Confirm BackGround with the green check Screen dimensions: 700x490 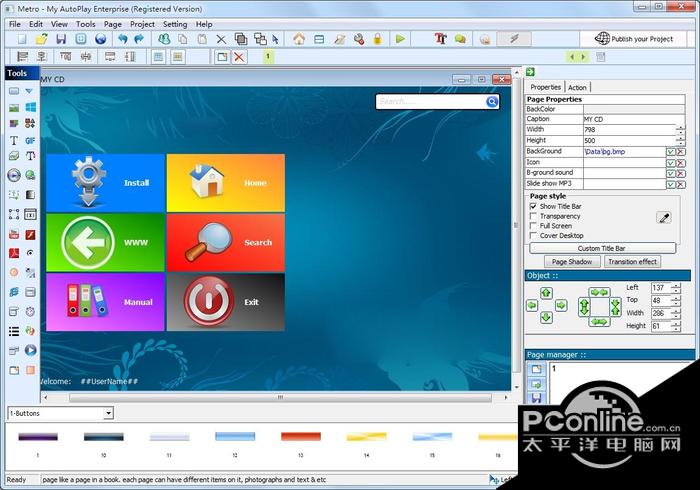(x=671, y=152)
